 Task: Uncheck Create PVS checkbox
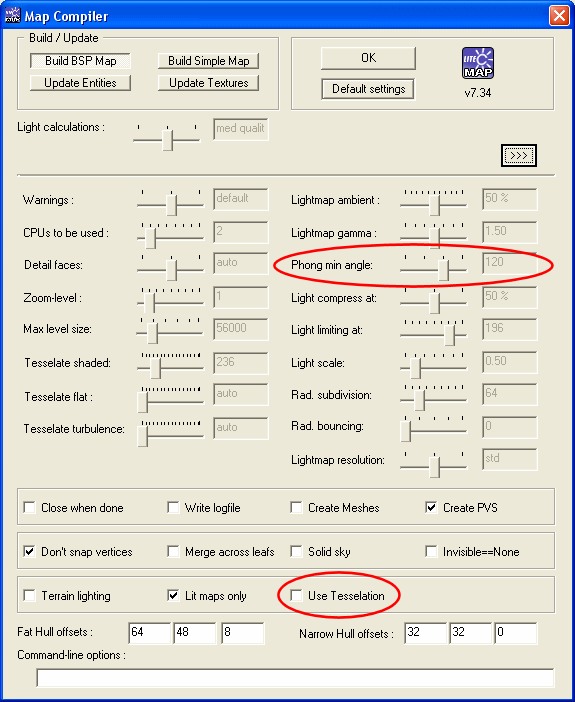click(431, 508)
